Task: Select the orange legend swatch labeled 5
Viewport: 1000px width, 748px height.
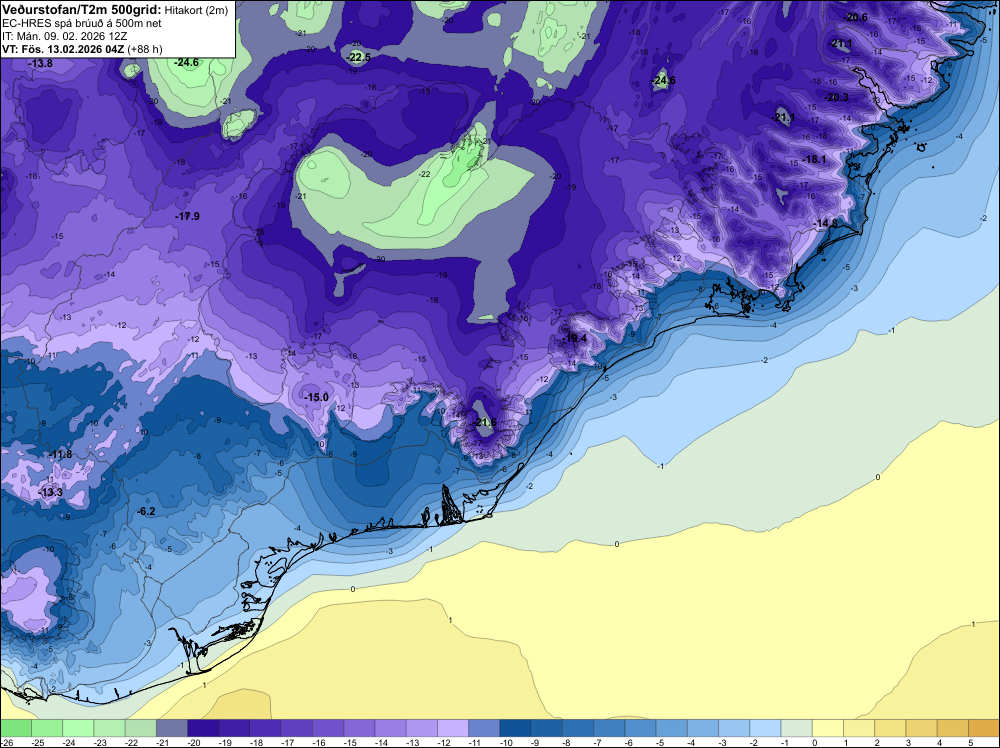Action: tap(984, 728)
